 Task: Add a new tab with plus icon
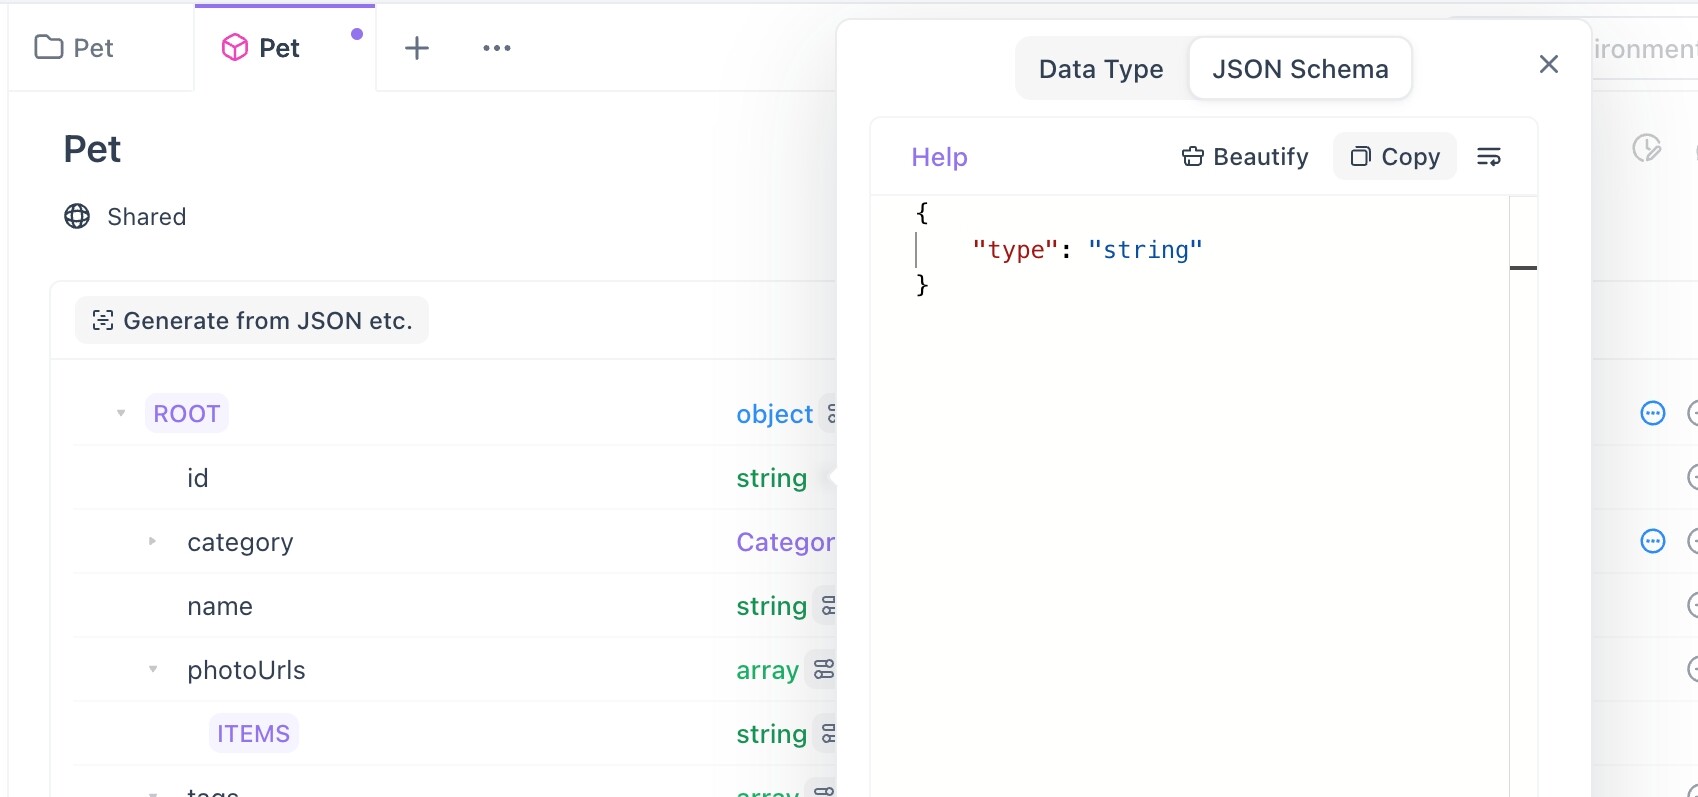click(417, 48)
